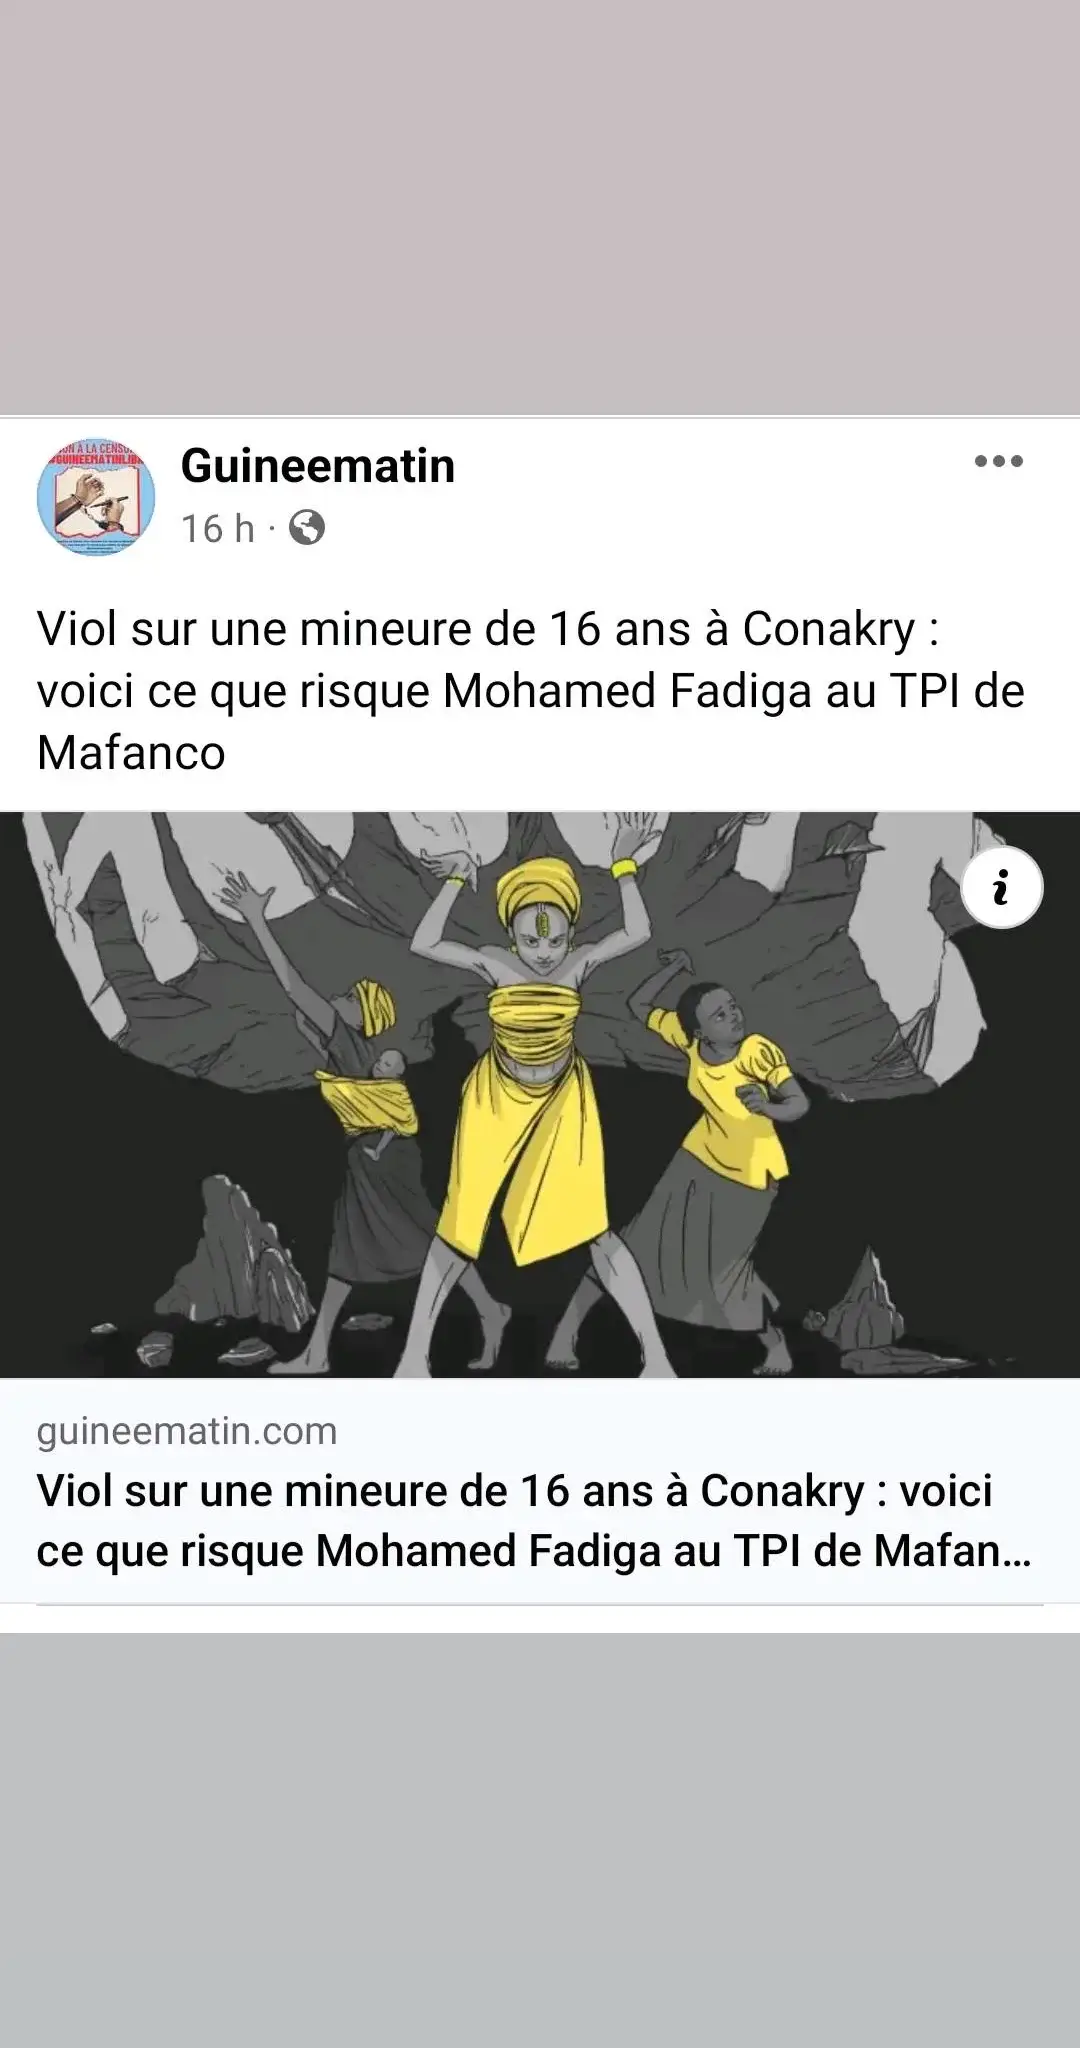The image size is (1080, 2048).
Task: Tap the word Mafanco in the caption
Action: click(131, 752)
